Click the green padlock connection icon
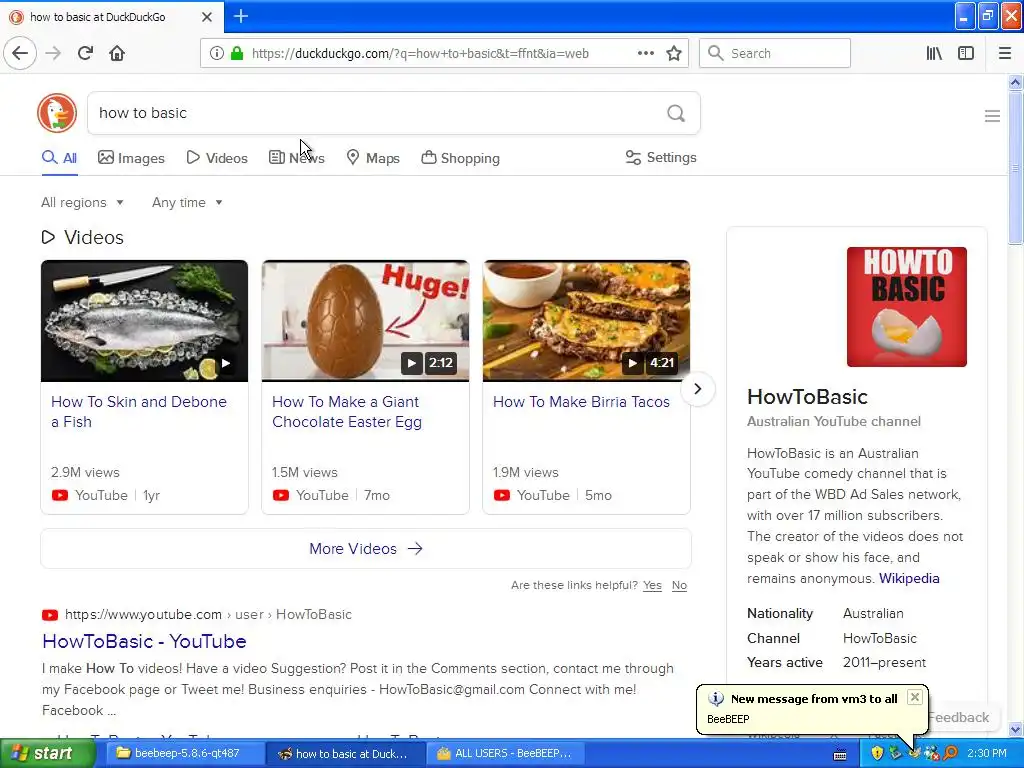1024x768 pixels. [x=236, y=53]
